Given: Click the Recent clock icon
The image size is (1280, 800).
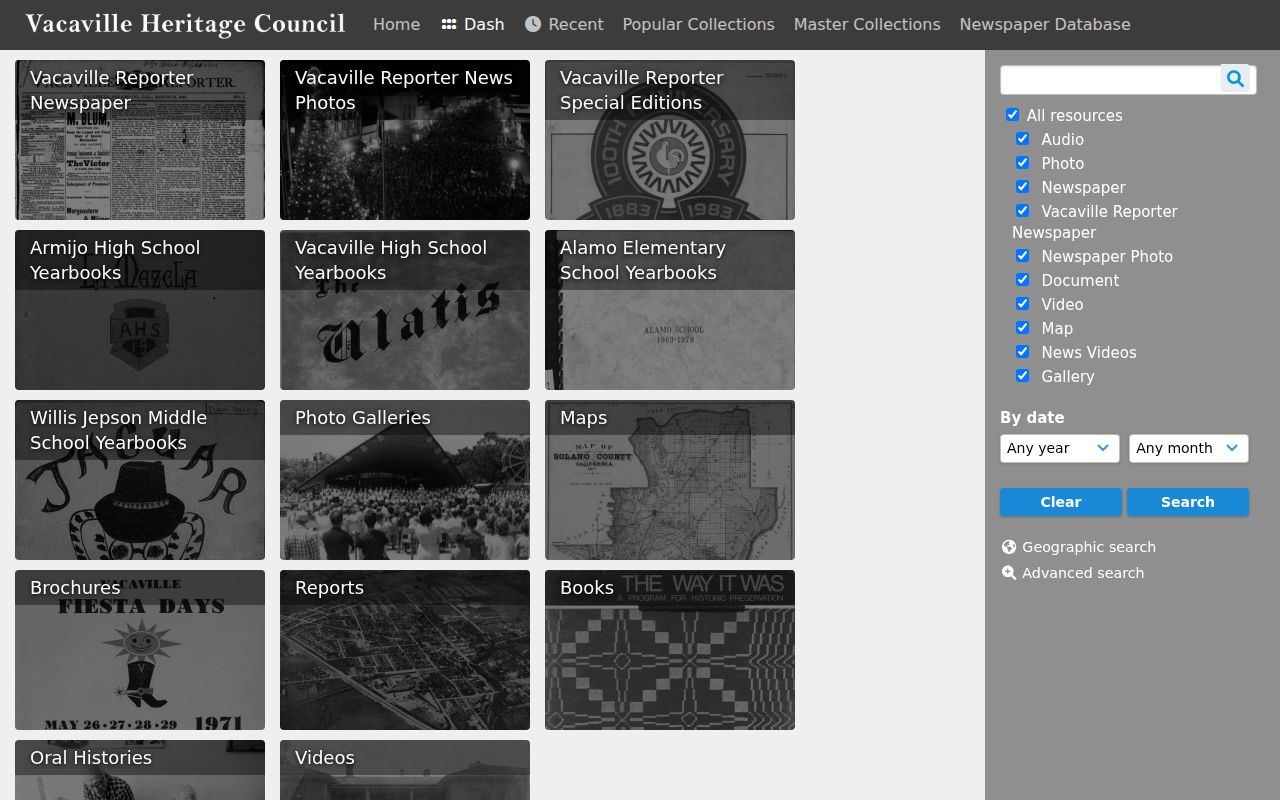Looking at the screenshot, I should pos(533,24).
